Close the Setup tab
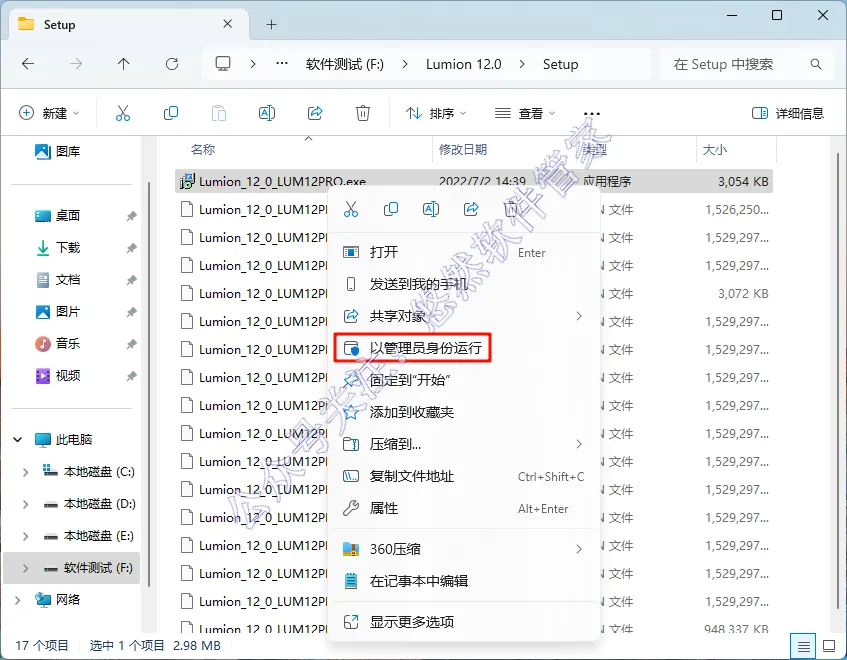 coord(227,24)
